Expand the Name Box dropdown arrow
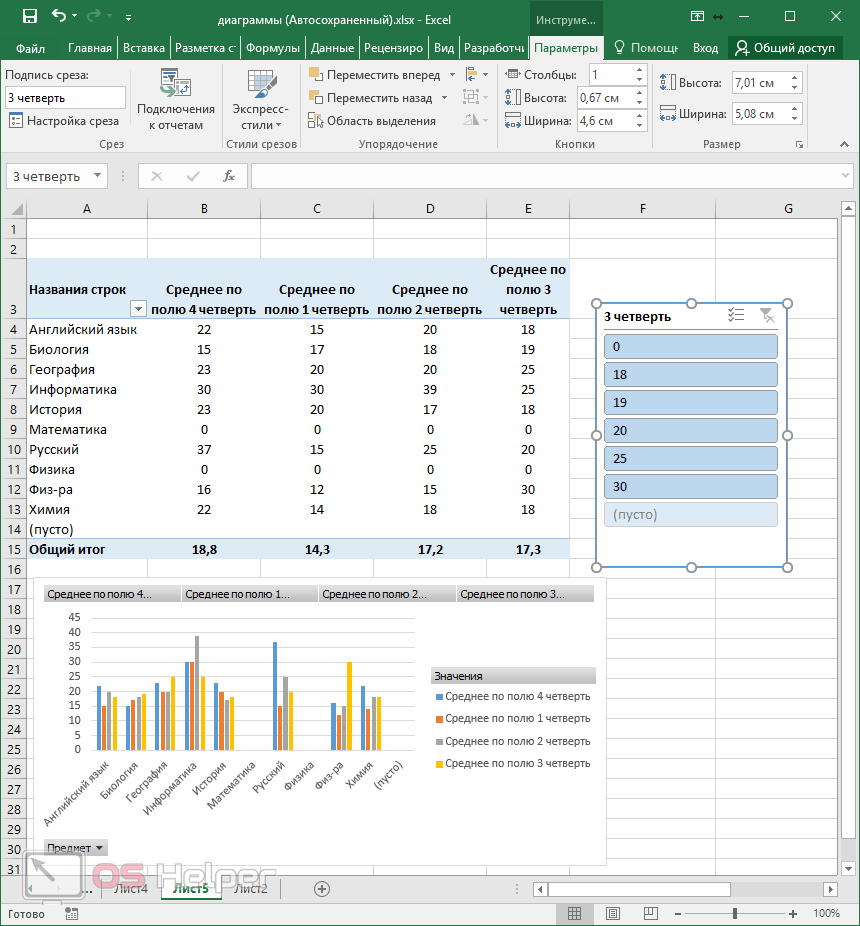Screen dimensions: 860x926 click(x=97, y=176)
